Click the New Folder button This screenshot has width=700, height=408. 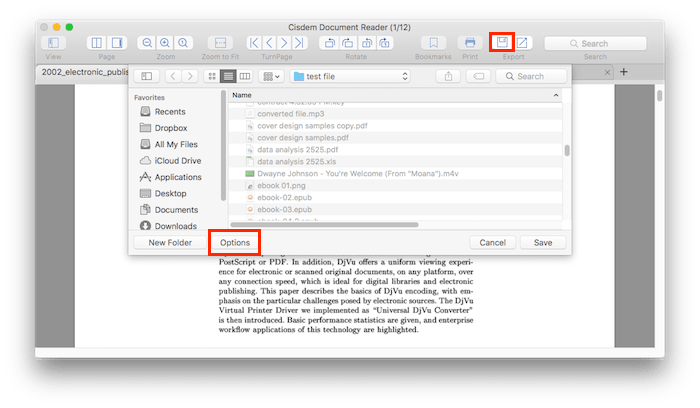tap(170, 242)
